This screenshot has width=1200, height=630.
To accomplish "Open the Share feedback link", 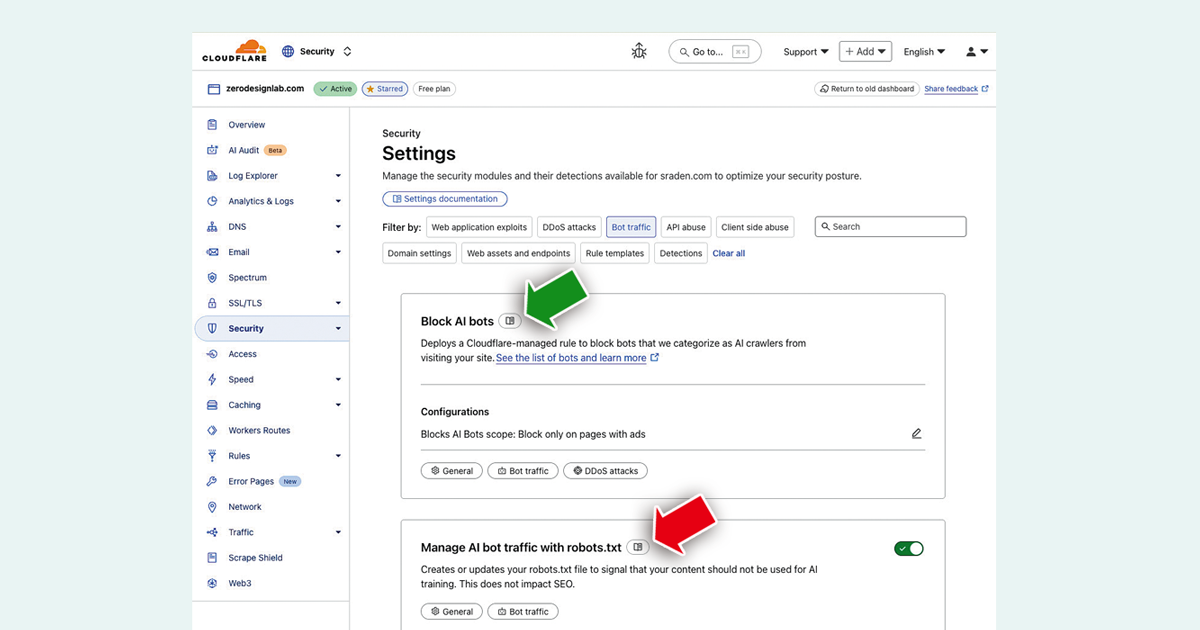I will tap(956, 89).
